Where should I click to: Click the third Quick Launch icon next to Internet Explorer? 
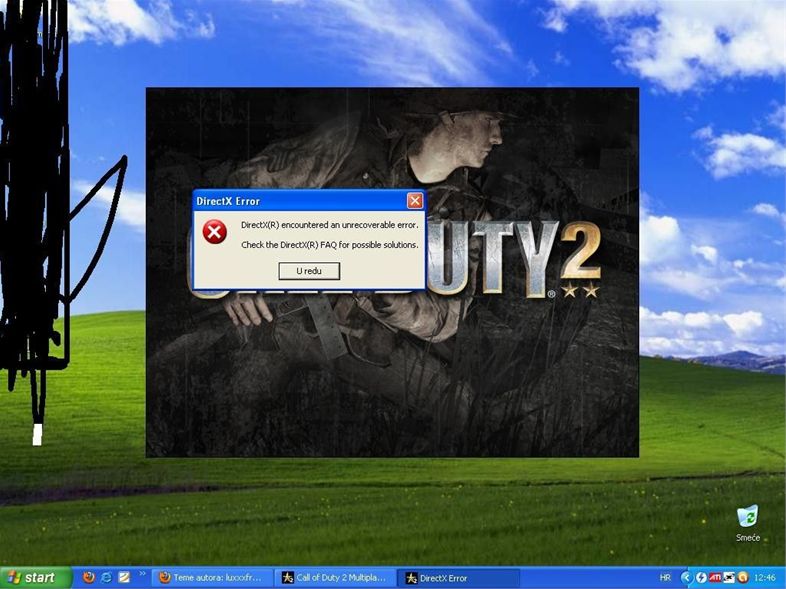click(x=124, y=577)
